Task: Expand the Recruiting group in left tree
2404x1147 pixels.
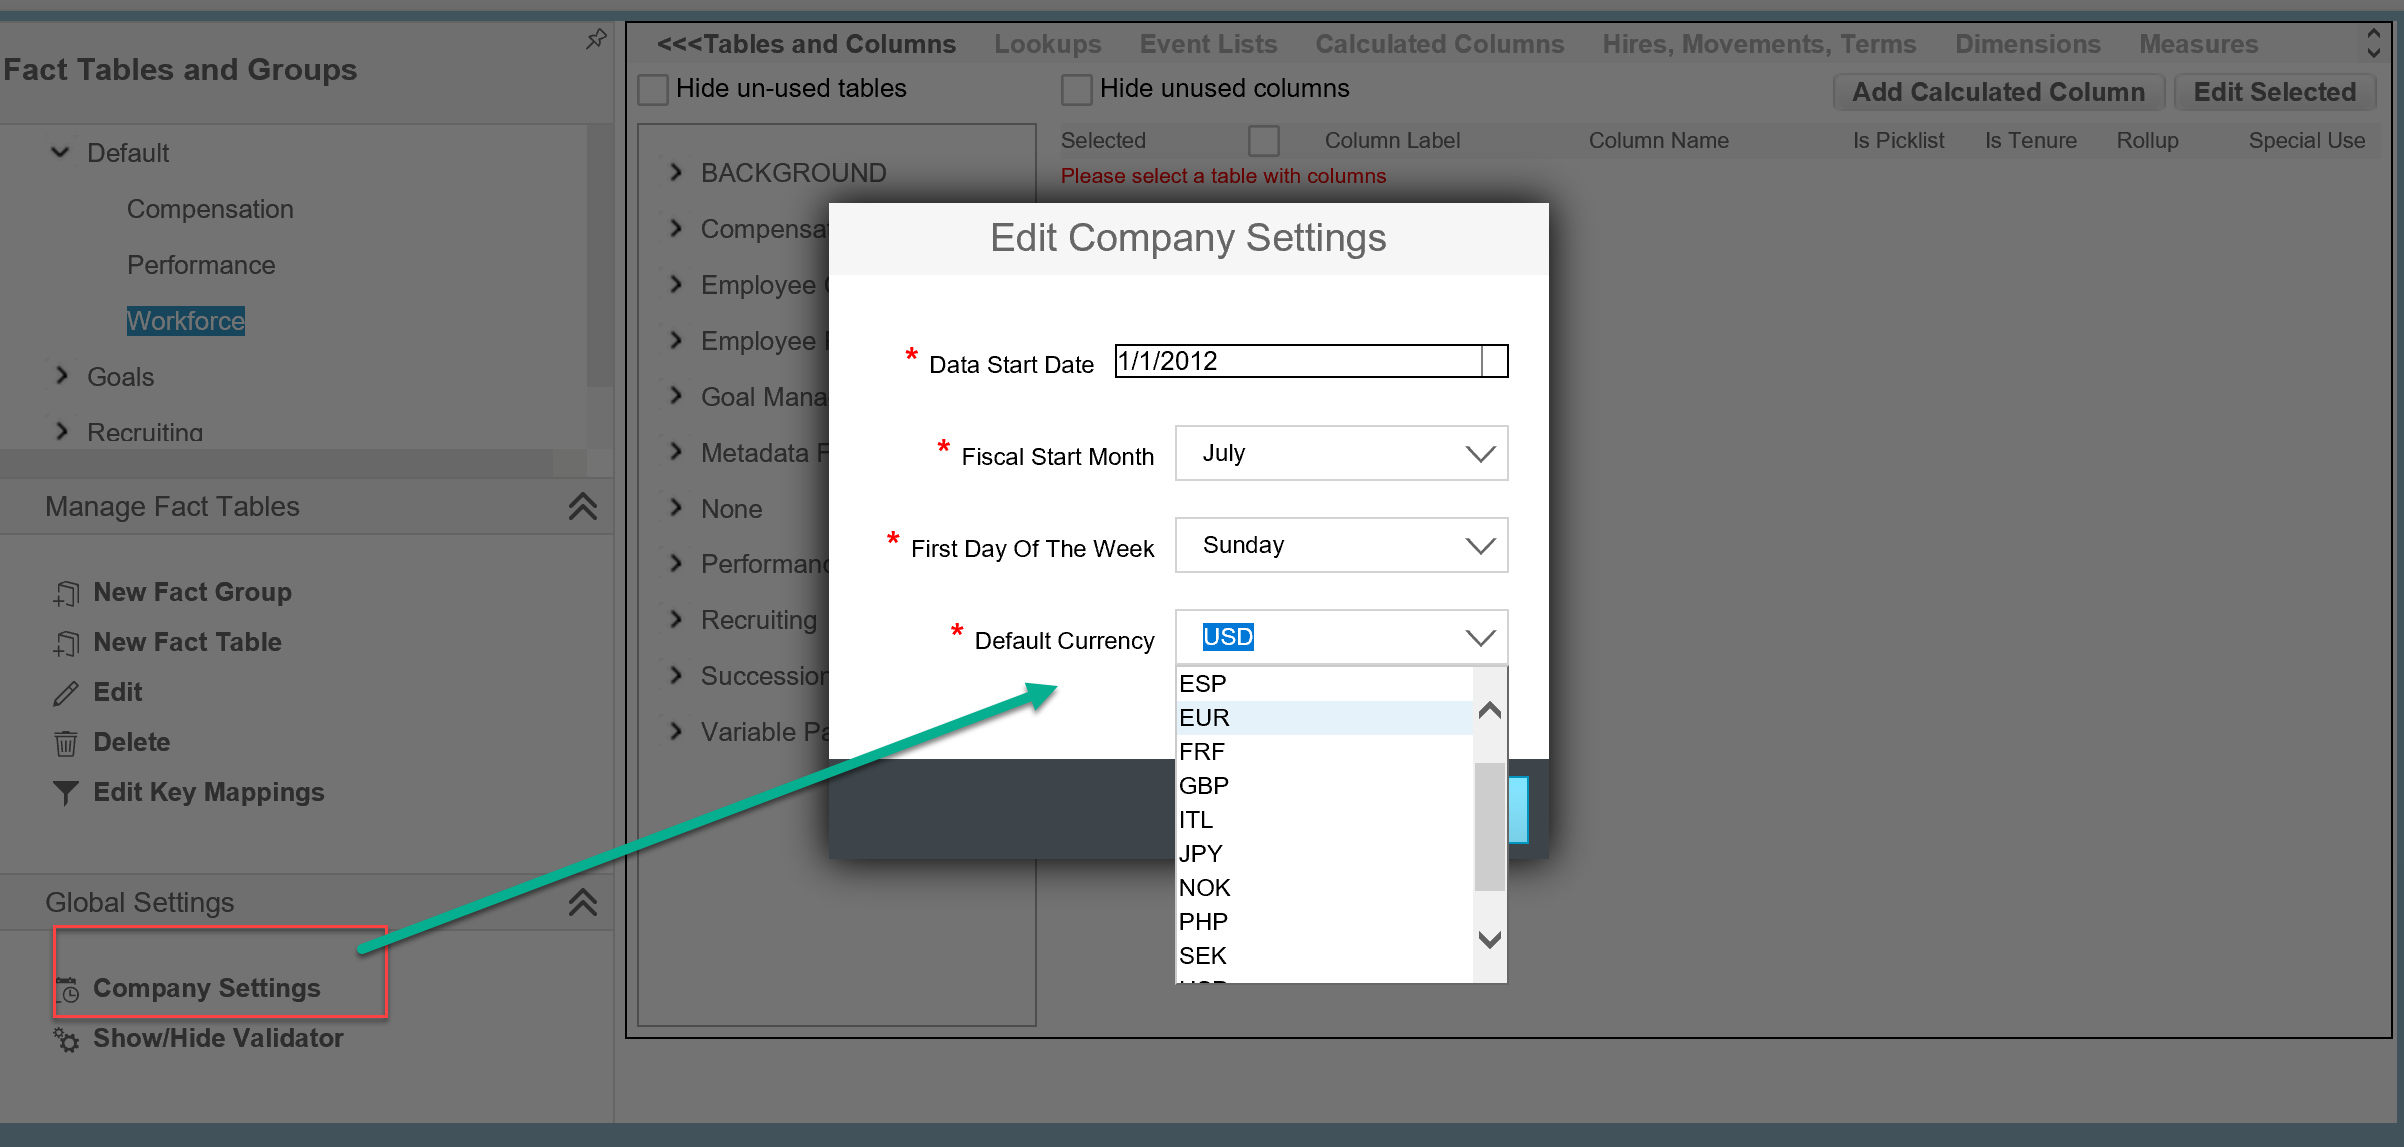Action: pyautogui.click(x=62, y=431)
